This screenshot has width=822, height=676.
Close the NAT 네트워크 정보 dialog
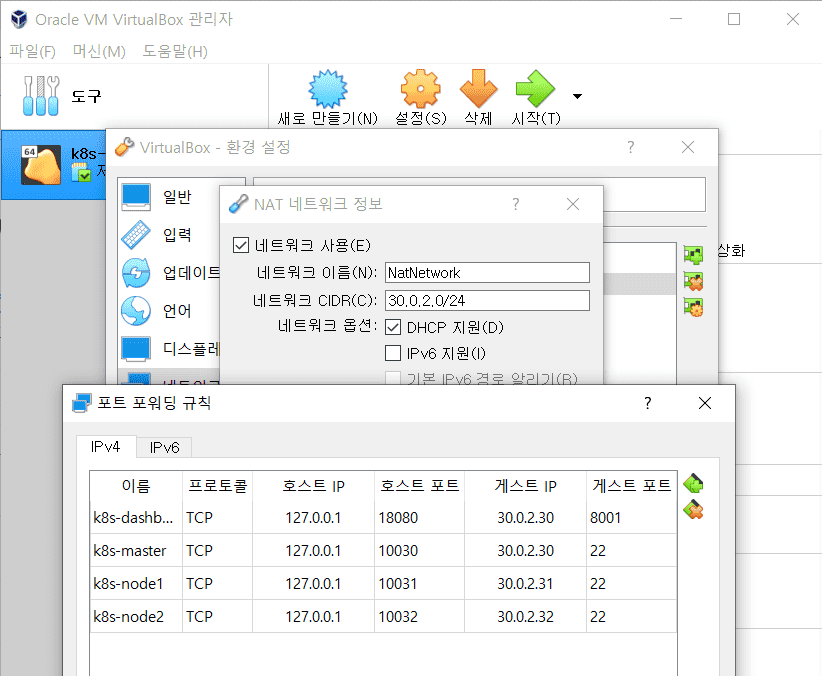(x=573, y=204)
